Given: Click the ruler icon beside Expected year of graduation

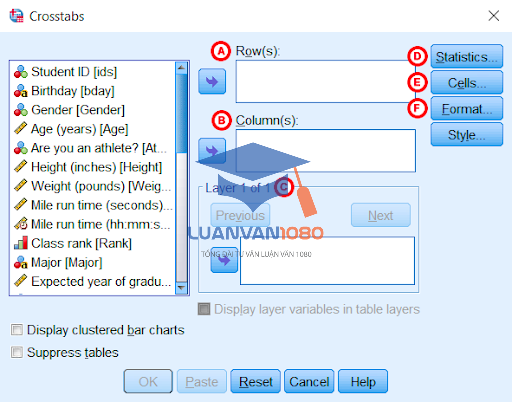Looking at the screenshot, I should [x=21, y=281].
